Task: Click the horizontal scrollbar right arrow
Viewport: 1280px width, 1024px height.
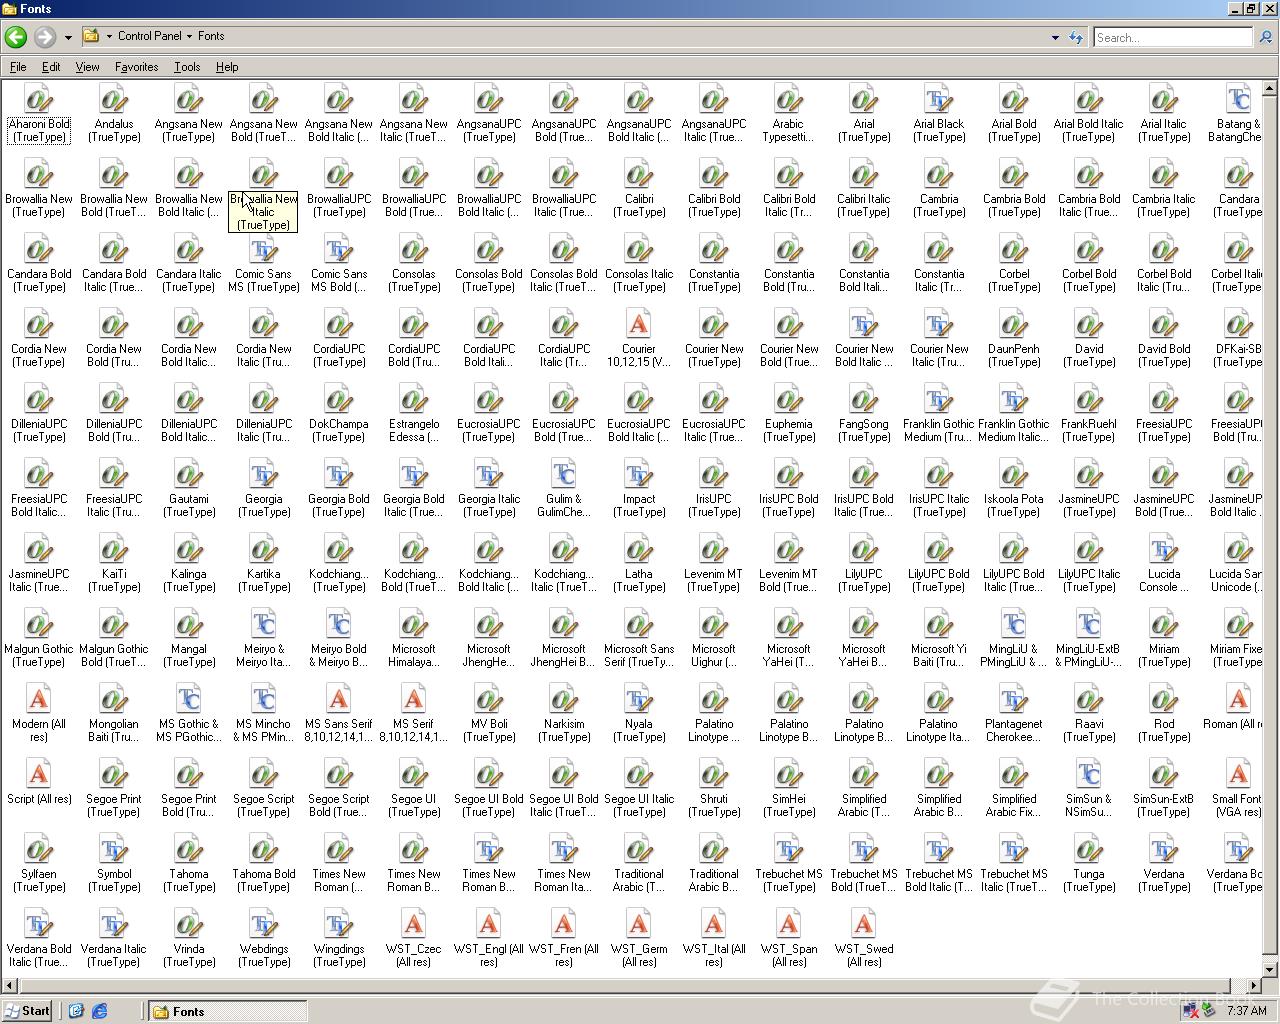Action: click(x=1255, y=986)
